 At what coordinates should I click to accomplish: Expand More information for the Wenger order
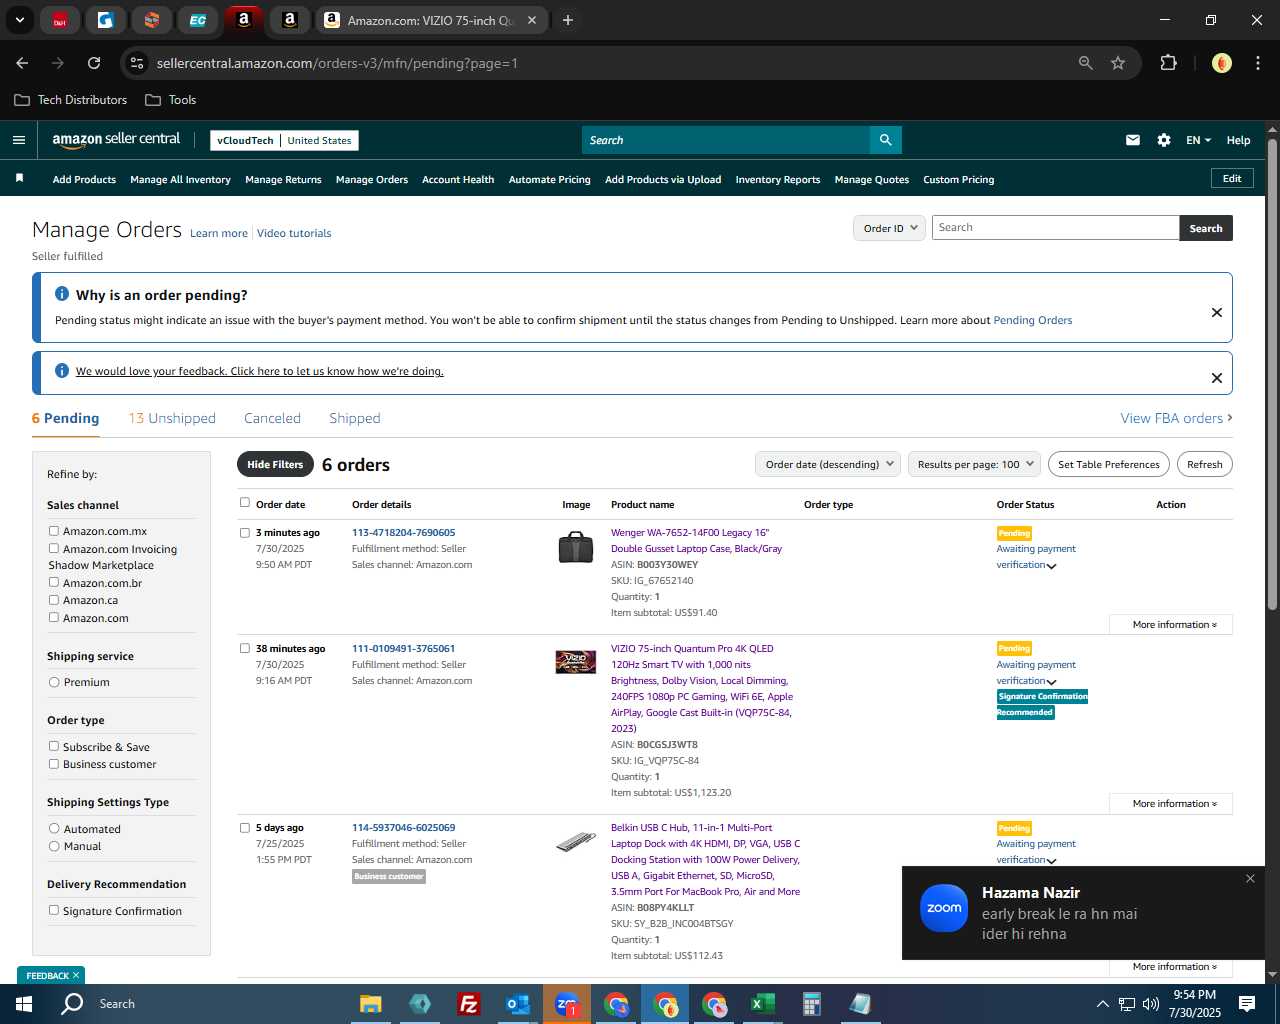[1171, 624]
